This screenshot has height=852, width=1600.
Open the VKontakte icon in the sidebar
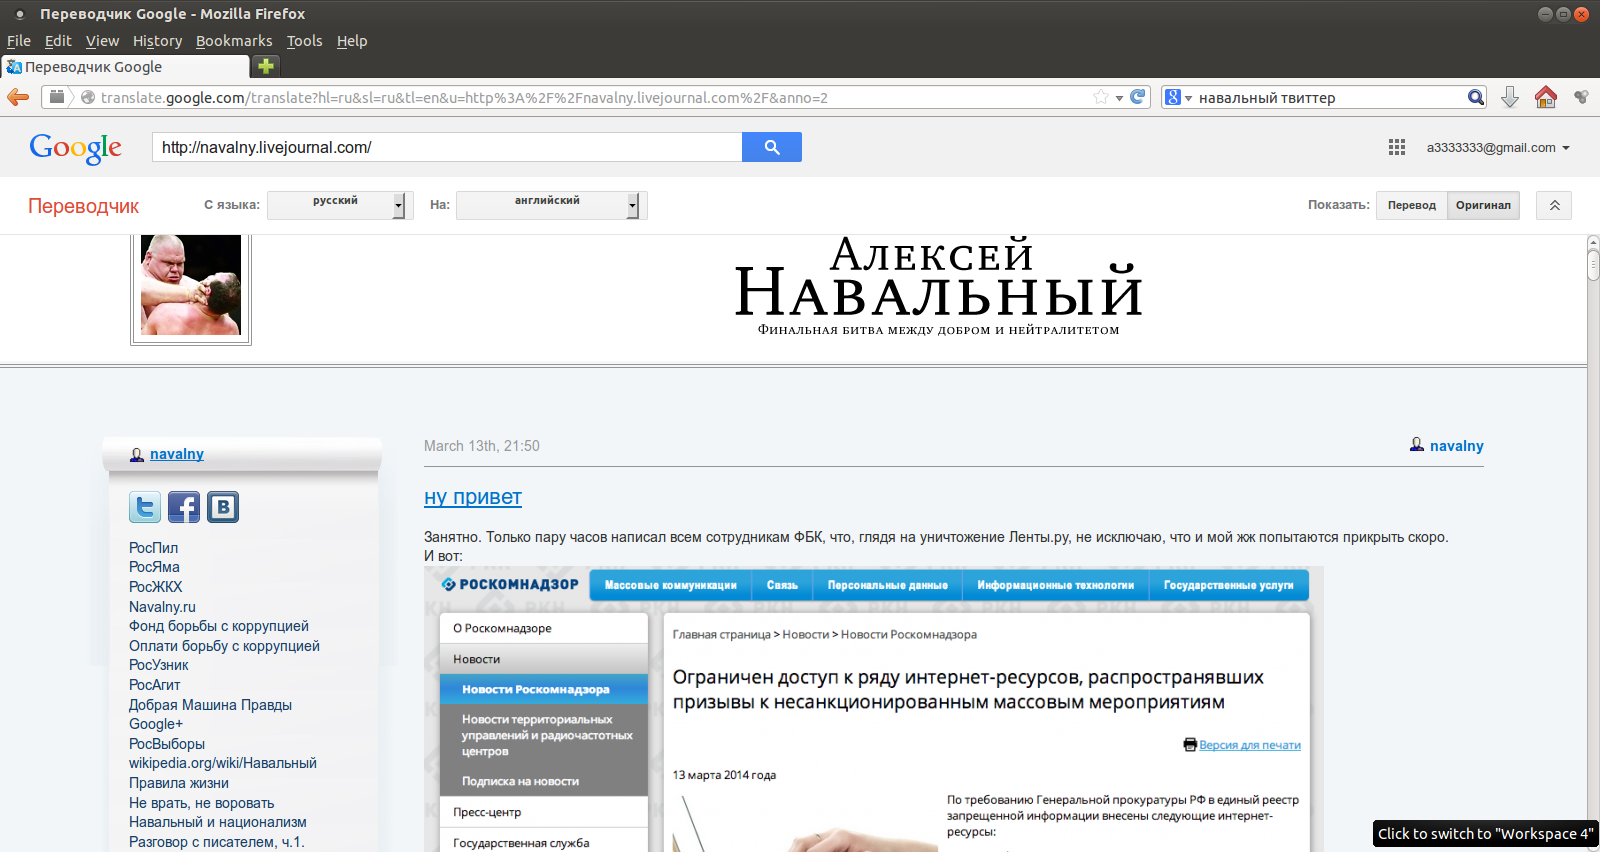[223, 507]
